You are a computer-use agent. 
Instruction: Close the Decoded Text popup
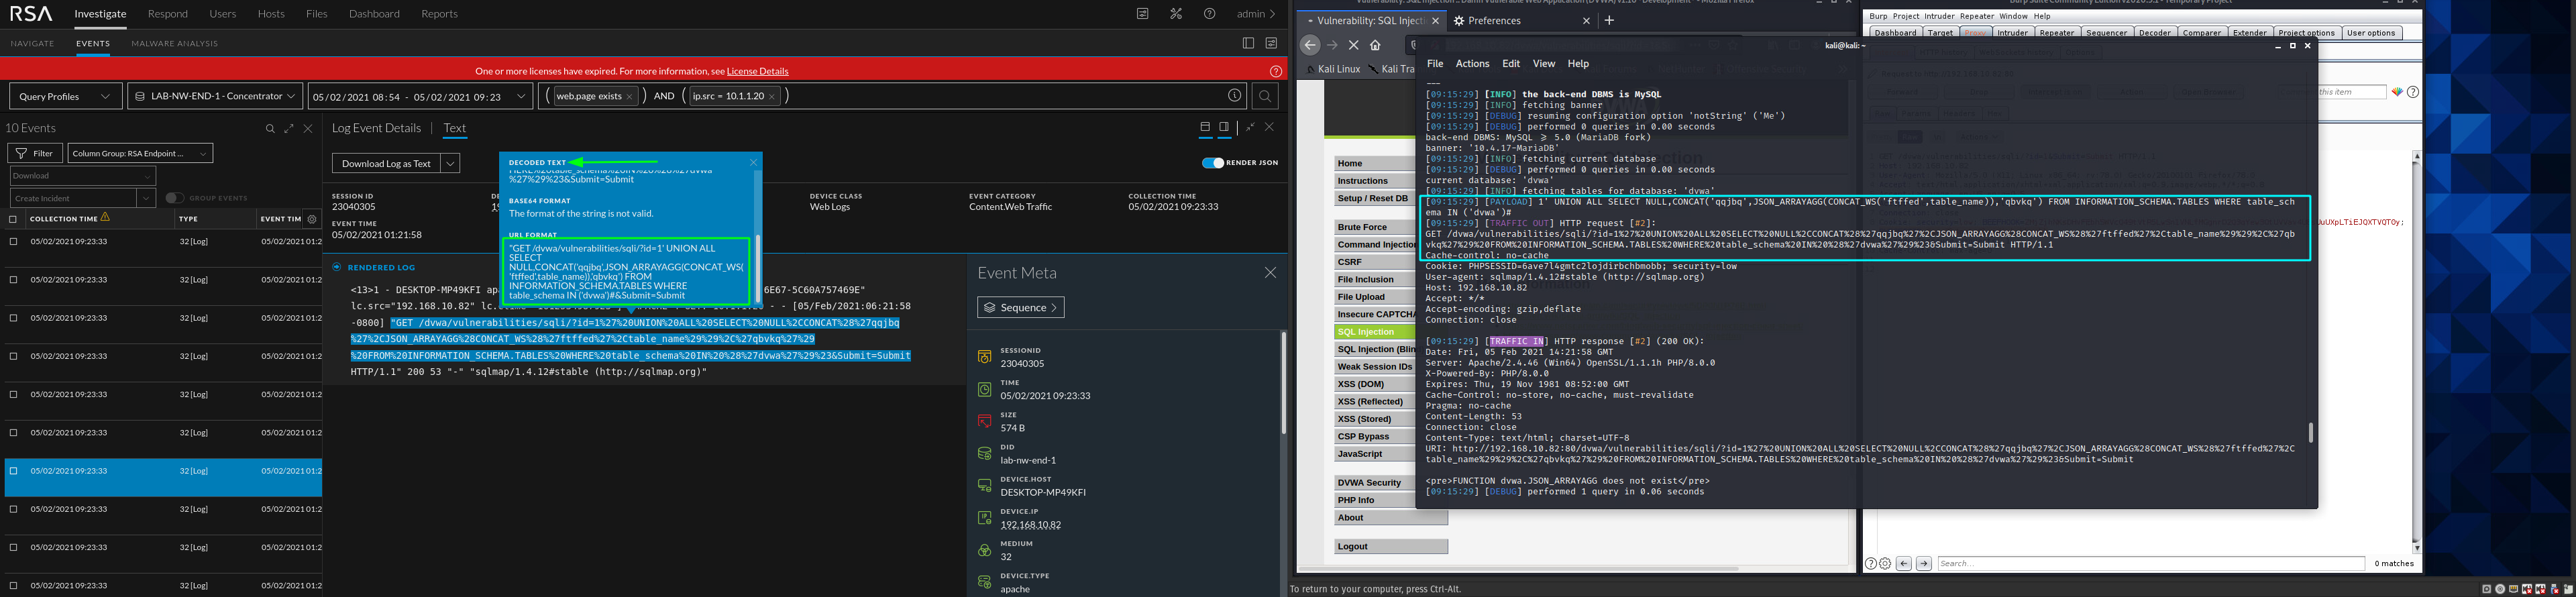coord(754,162)
